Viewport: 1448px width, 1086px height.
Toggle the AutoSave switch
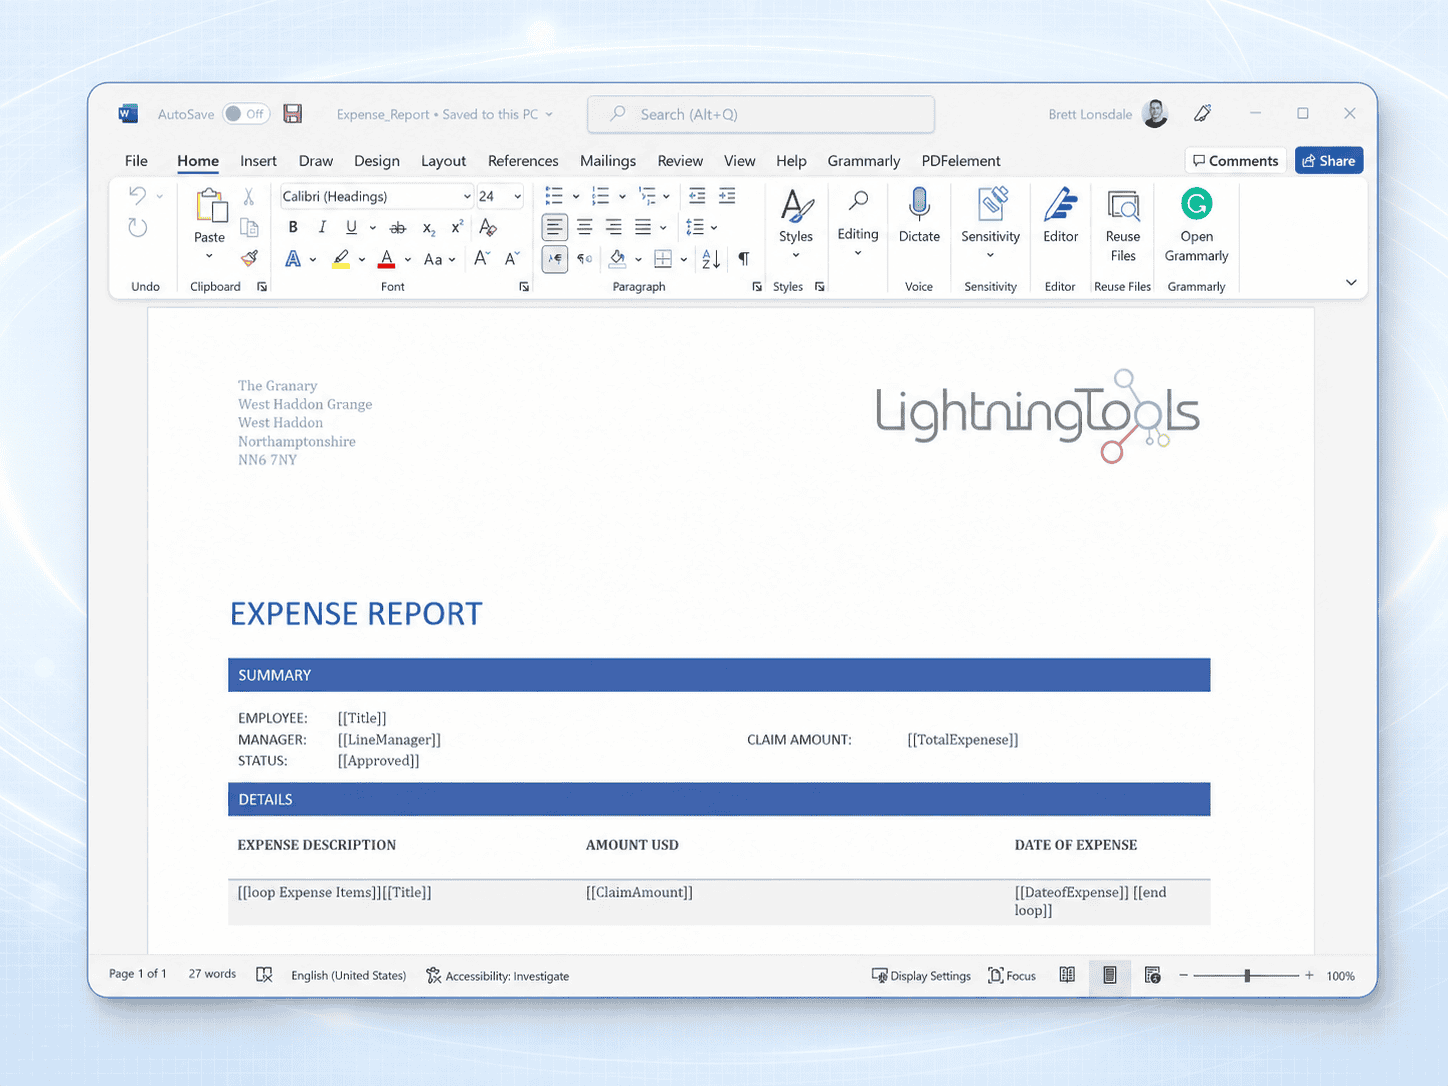click(x=245, y=114)
